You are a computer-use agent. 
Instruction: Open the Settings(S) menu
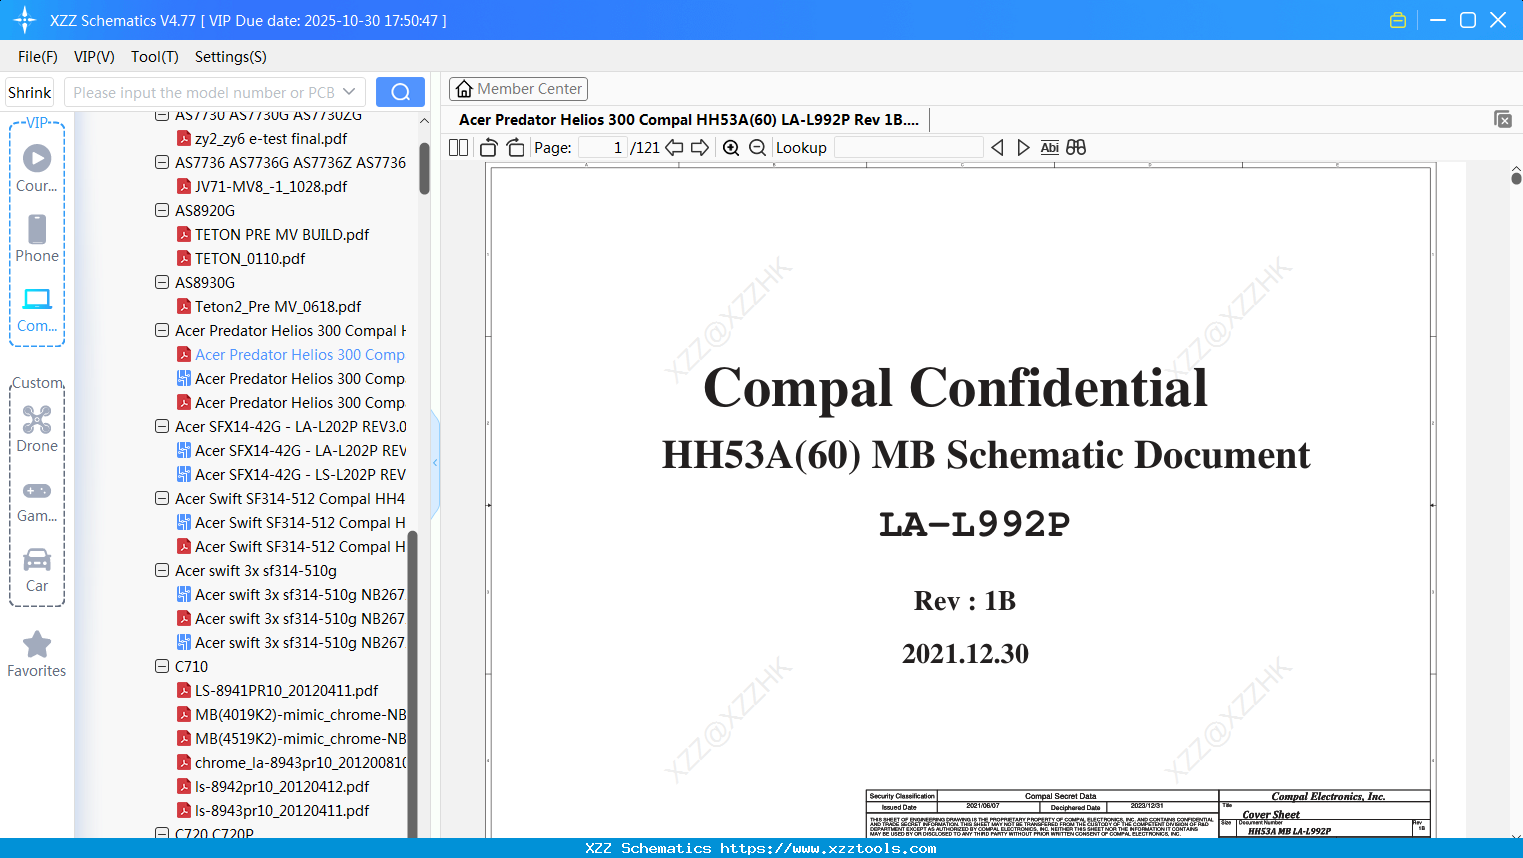coord(231,57)
